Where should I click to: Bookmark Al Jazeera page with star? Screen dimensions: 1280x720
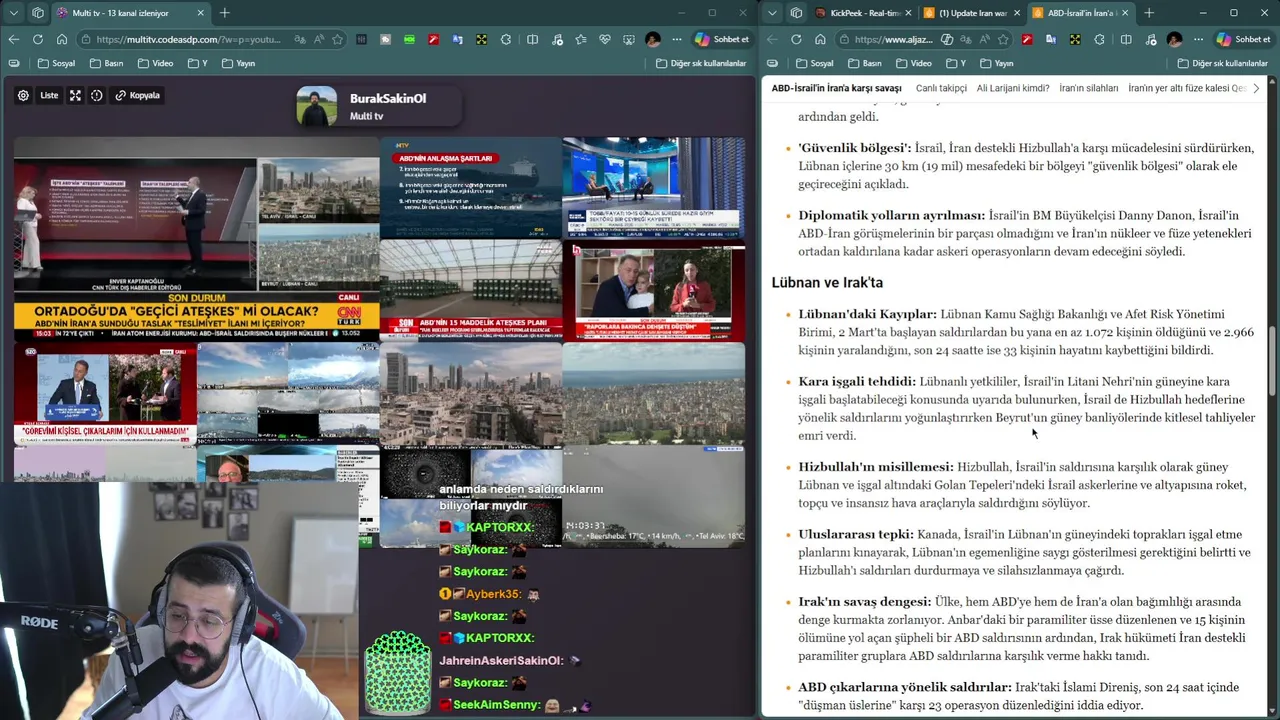point(1003,39)
